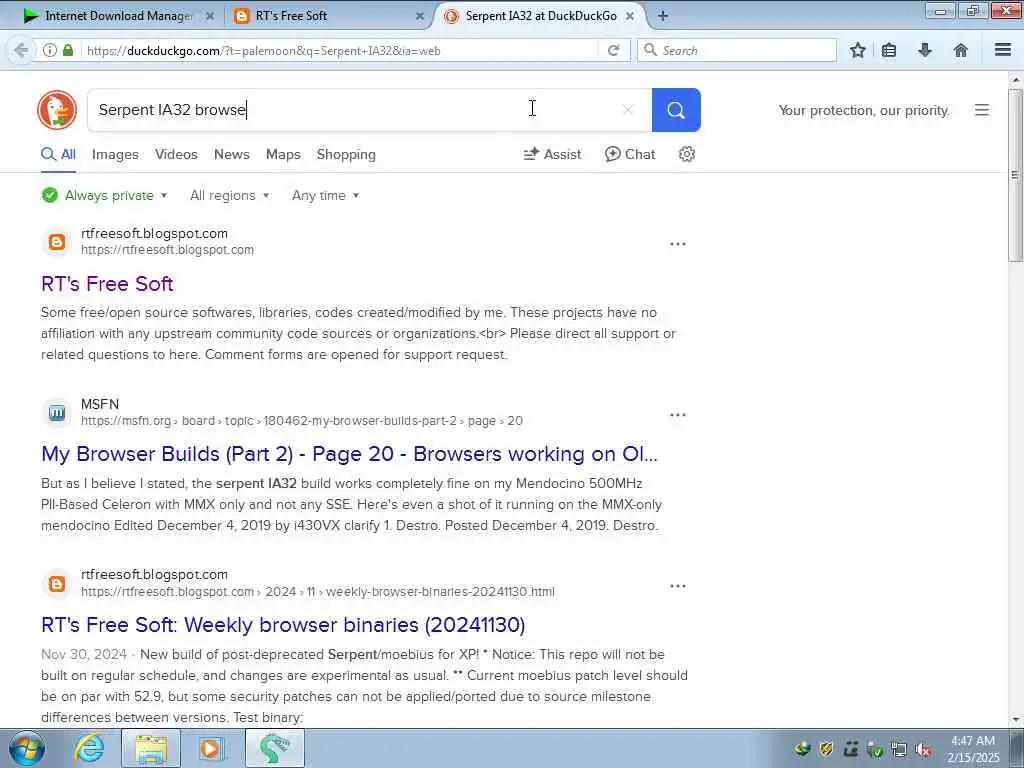Open the browser hamburger menu

pyautogui.click(x=1002, y=50)
